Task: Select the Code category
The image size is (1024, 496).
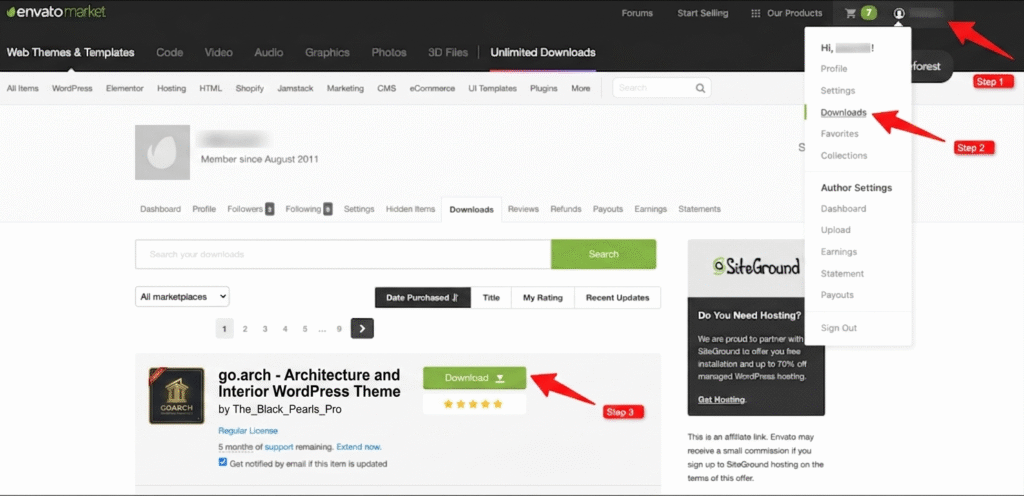Action: point(170,52)
